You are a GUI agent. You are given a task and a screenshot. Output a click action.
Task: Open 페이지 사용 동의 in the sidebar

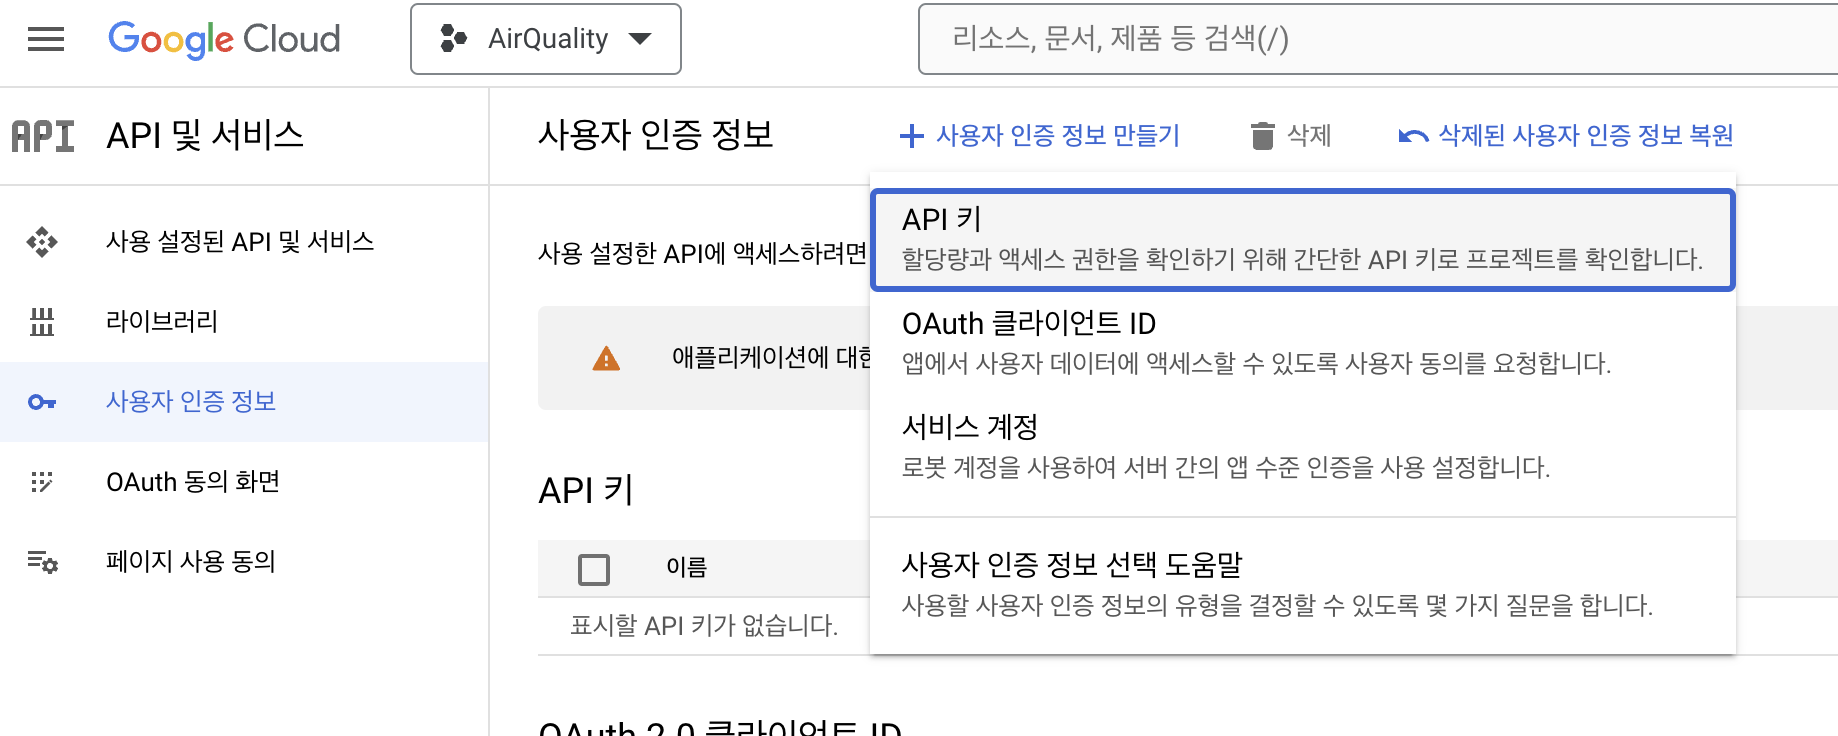[x=244, y=562]
